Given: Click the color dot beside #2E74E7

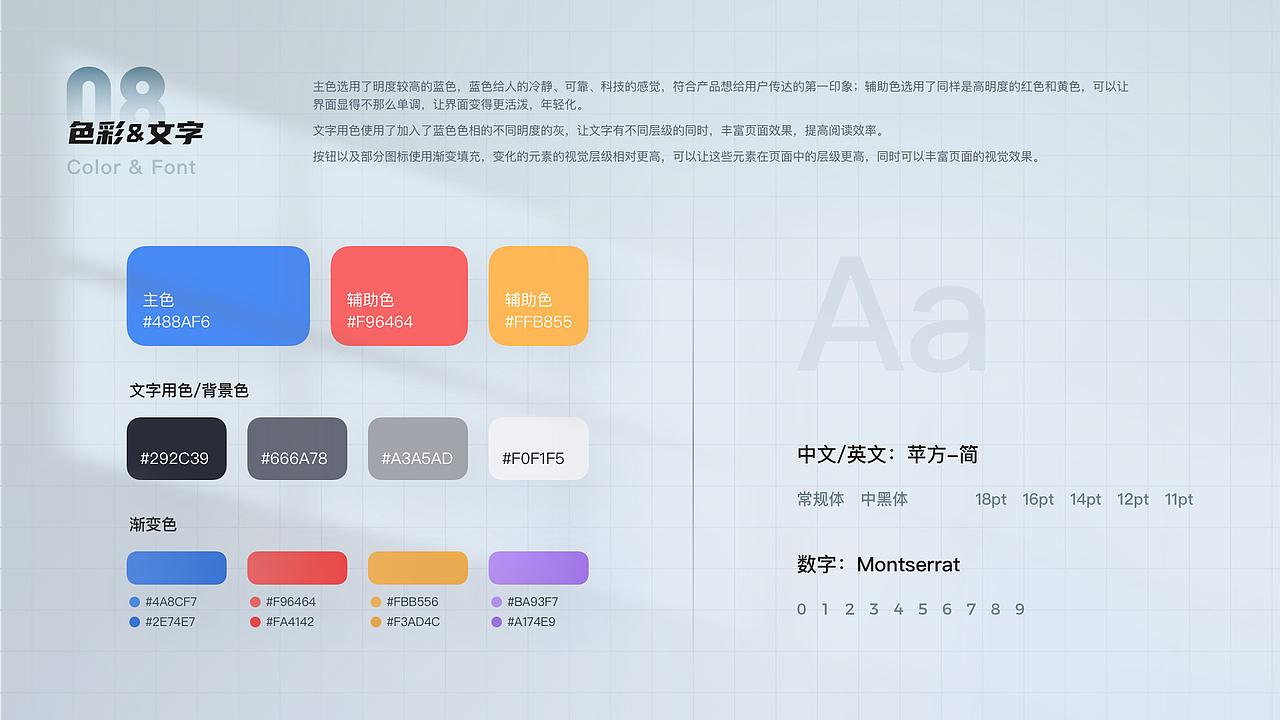Looking at the screenshot, I should pyautogui.click(x=135, y=622).
